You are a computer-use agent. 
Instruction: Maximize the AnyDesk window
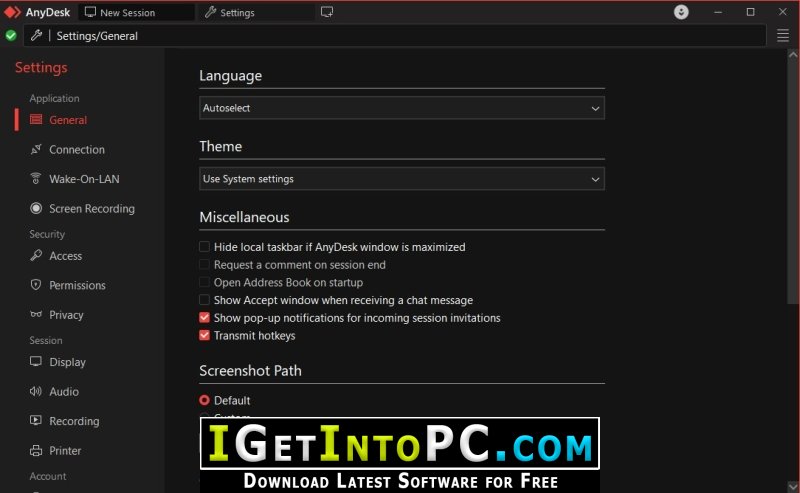(751, 12)
